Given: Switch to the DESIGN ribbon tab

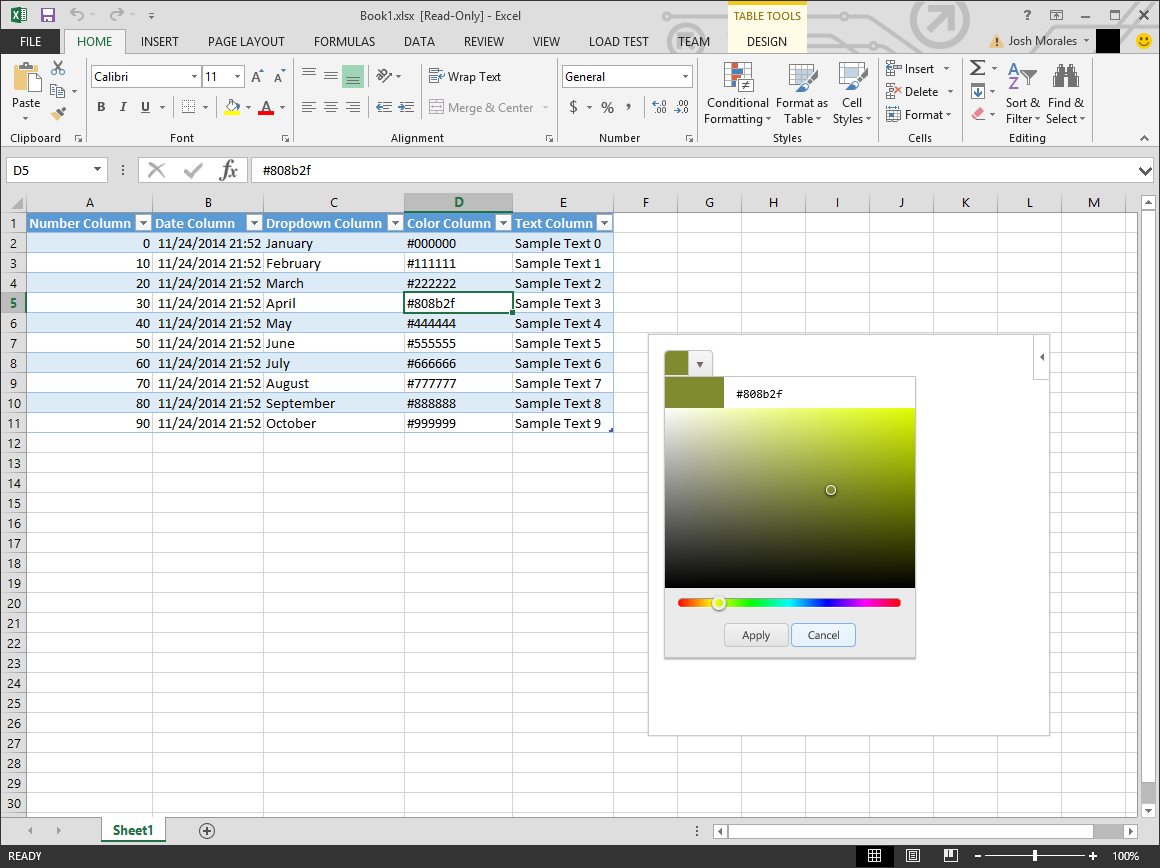Looking at the screenshot, I should click(x=766, y=41).
